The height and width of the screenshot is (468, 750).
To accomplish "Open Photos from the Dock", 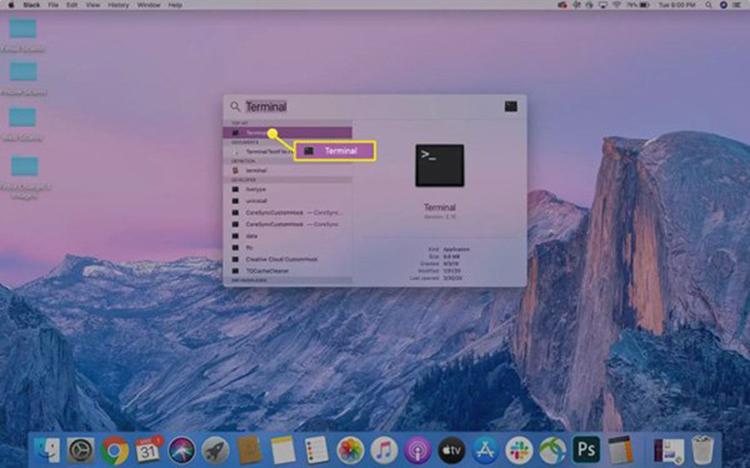I will click(x=350, y=450).
